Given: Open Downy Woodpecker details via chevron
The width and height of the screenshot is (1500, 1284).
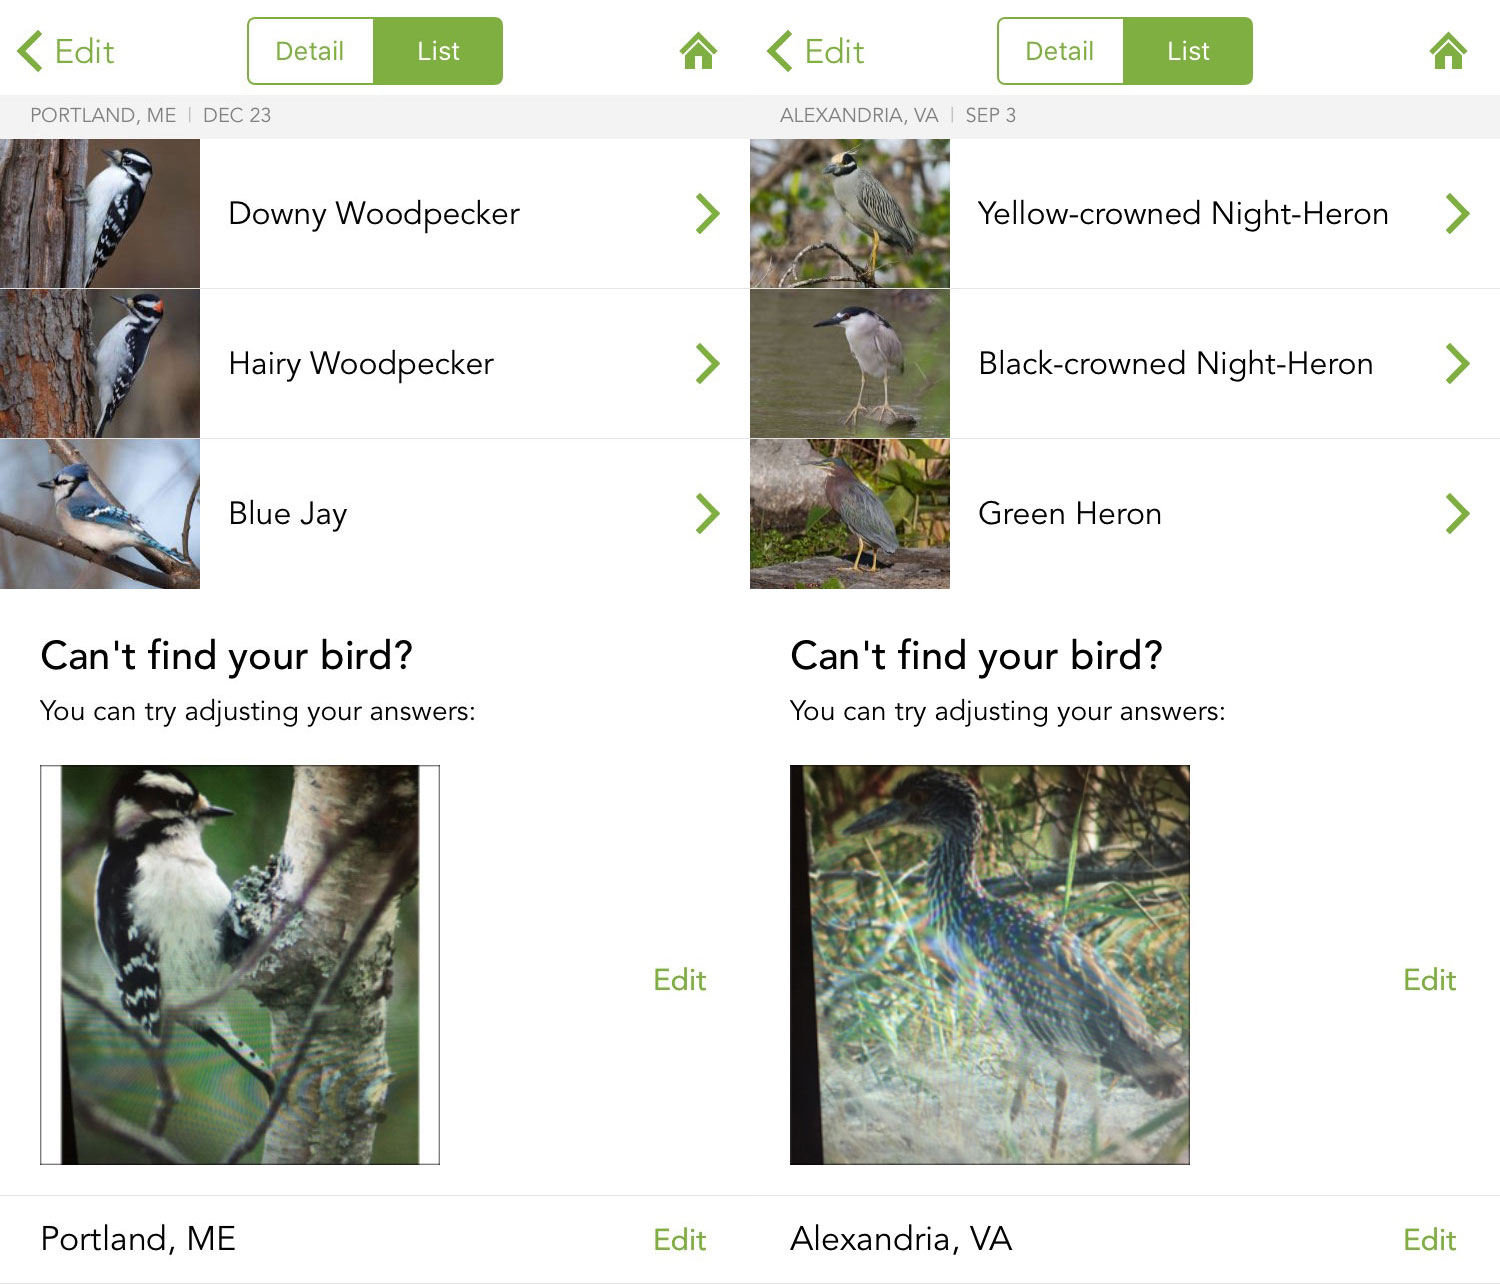Looking at the screenshot, I should point(708,213).
